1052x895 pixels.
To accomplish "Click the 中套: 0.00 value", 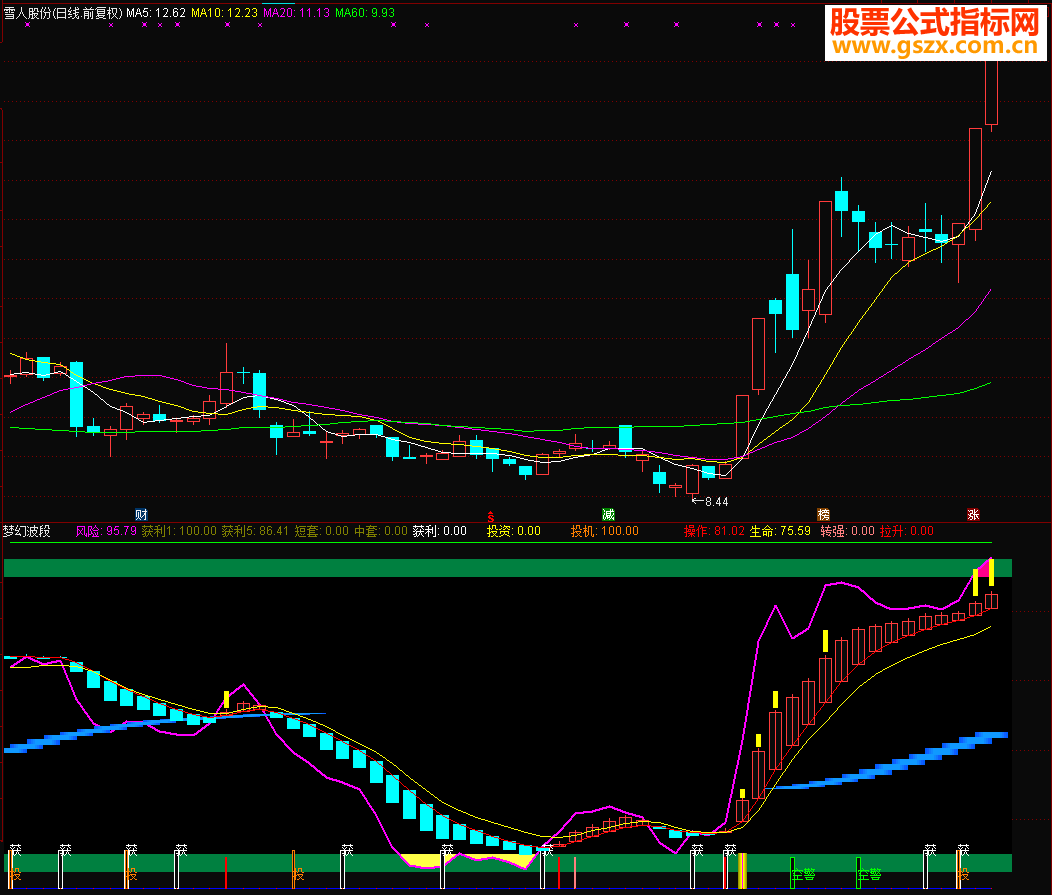I will 380,531.
